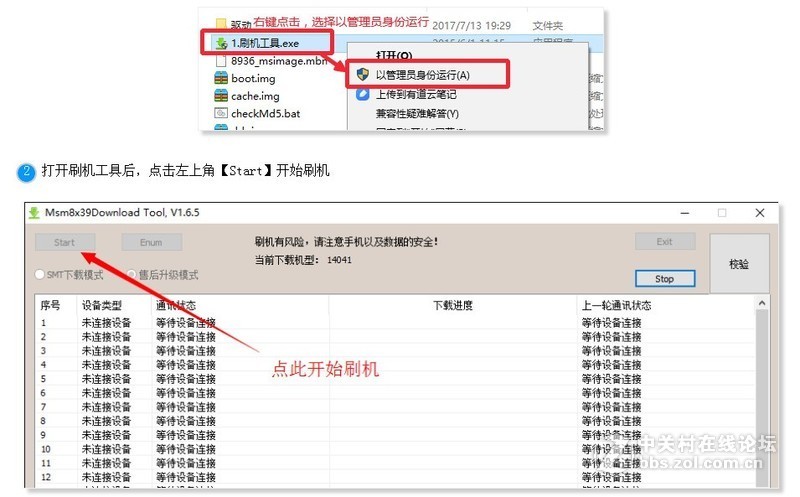Click the 1.刷机工具.exe file icon
The image size is (800, 497).
221,43
